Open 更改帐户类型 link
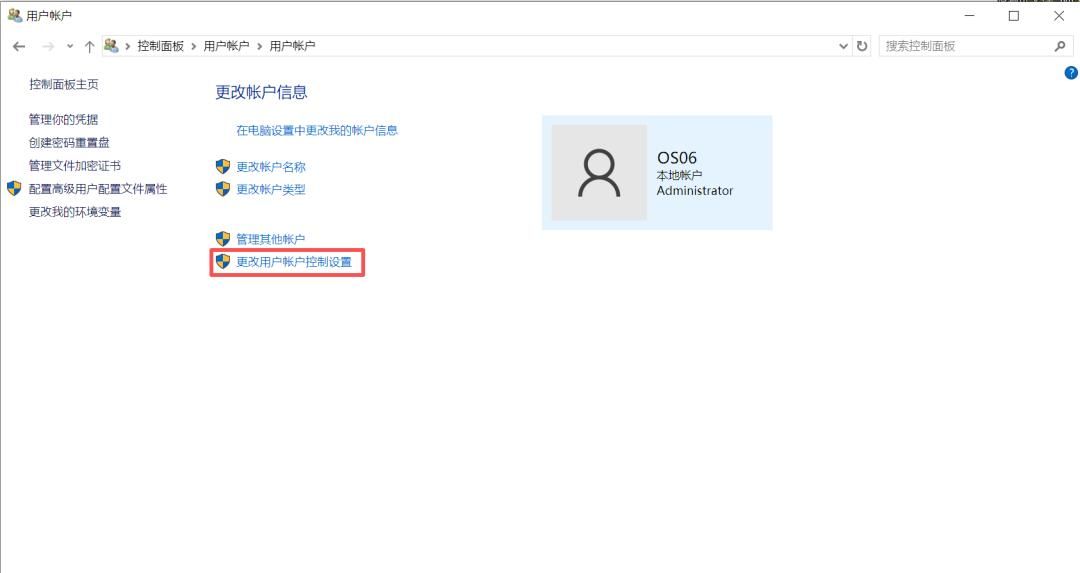The width and height of the screenshot is (1080, 573). click(271, 190)
